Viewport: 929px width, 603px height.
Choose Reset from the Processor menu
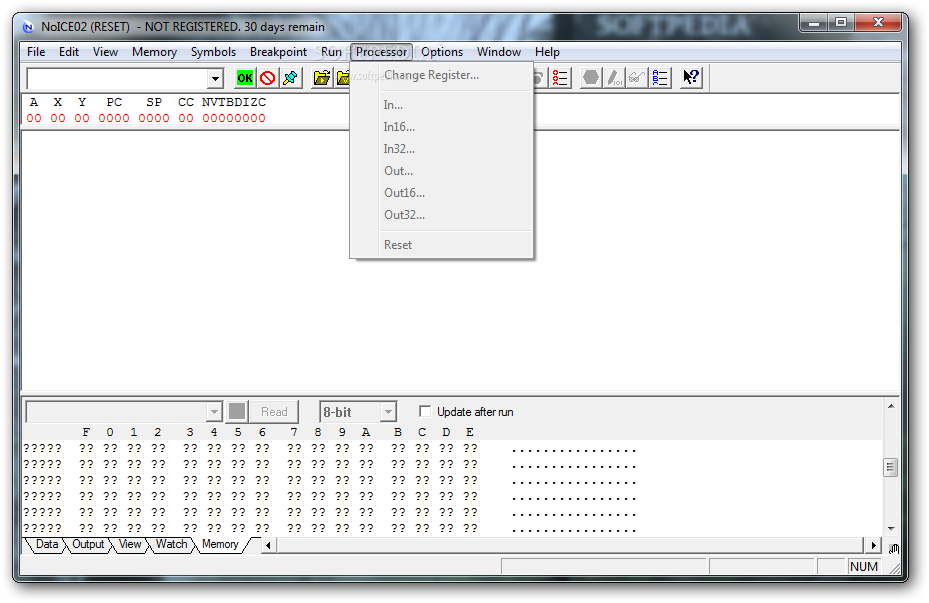click(x=441, y=245)
